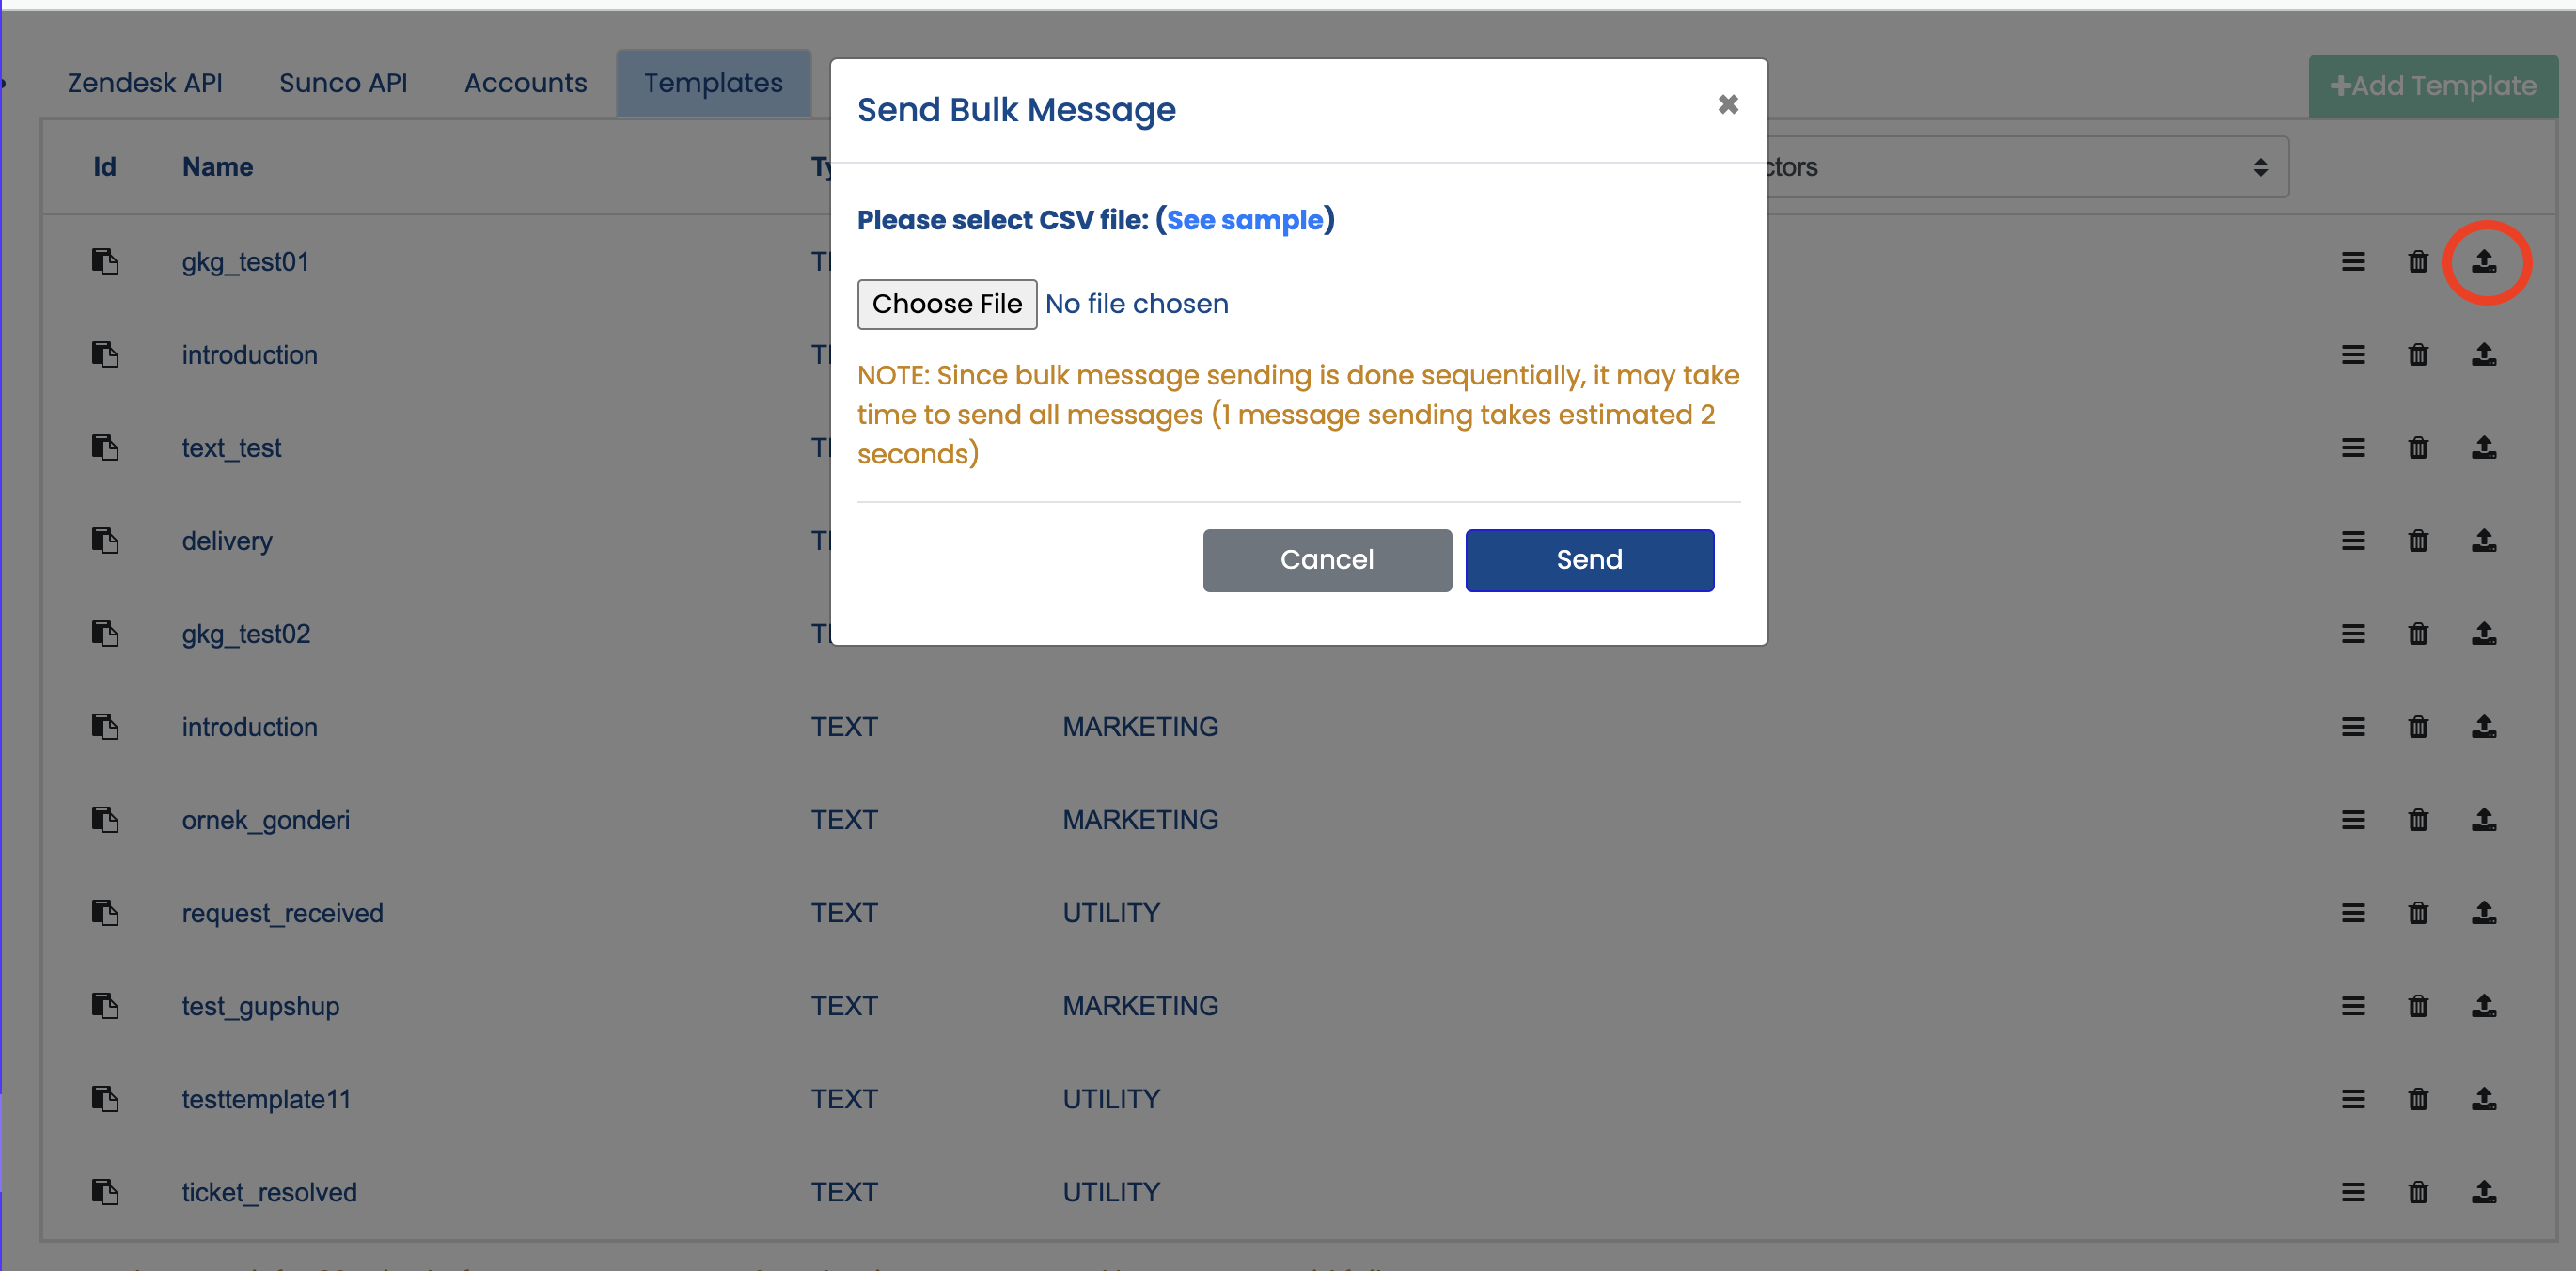The height and width of the screenshot is (1271, 2576).
Task: Cancel the bulk message dialog
Action: tap(1327, 560)
